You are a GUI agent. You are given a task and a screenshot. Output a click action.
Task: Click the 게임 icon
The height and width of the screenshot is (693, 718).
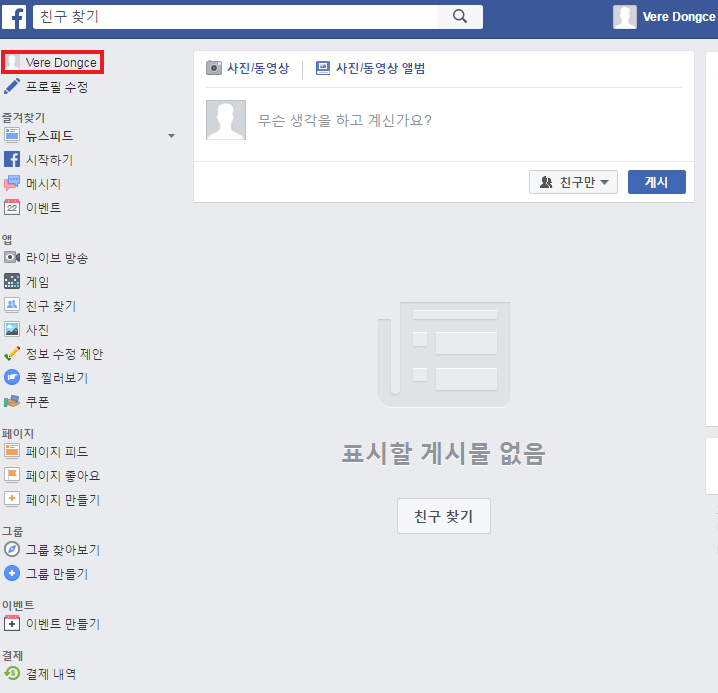tap(12, 281)
